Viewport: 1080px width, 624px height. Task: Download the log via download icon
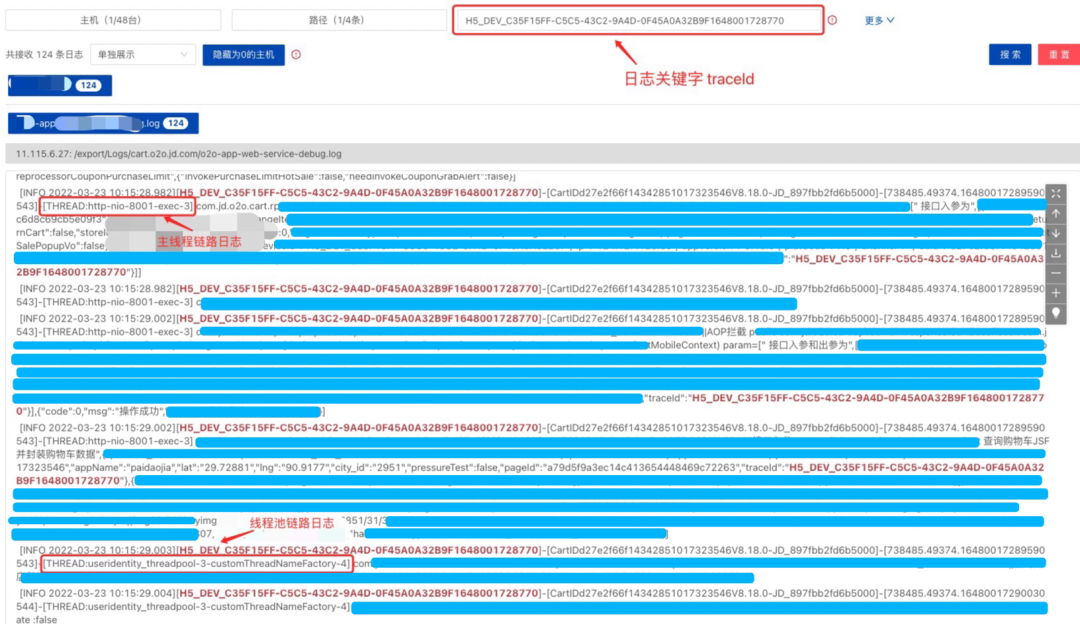pyautogui.click(x=1056, y=253)
